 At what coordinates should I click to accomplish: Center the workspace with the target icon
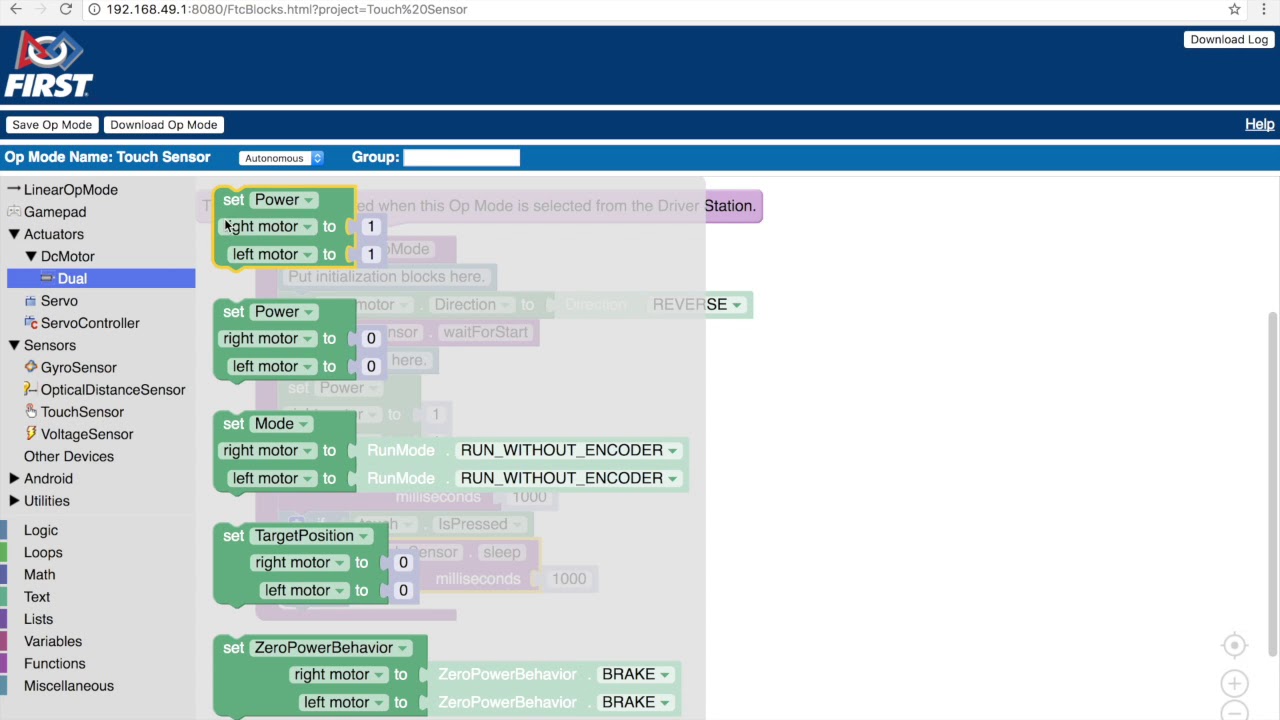tap(1235, 645)
